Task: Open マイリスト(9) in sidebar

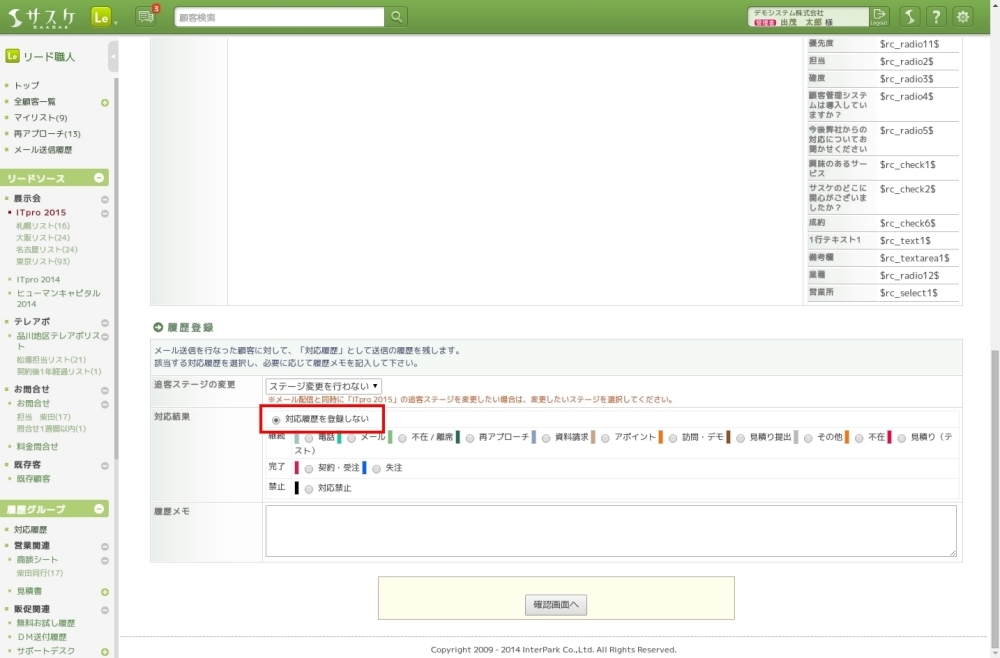Action: pyautogui.click(x=40, y=118)
